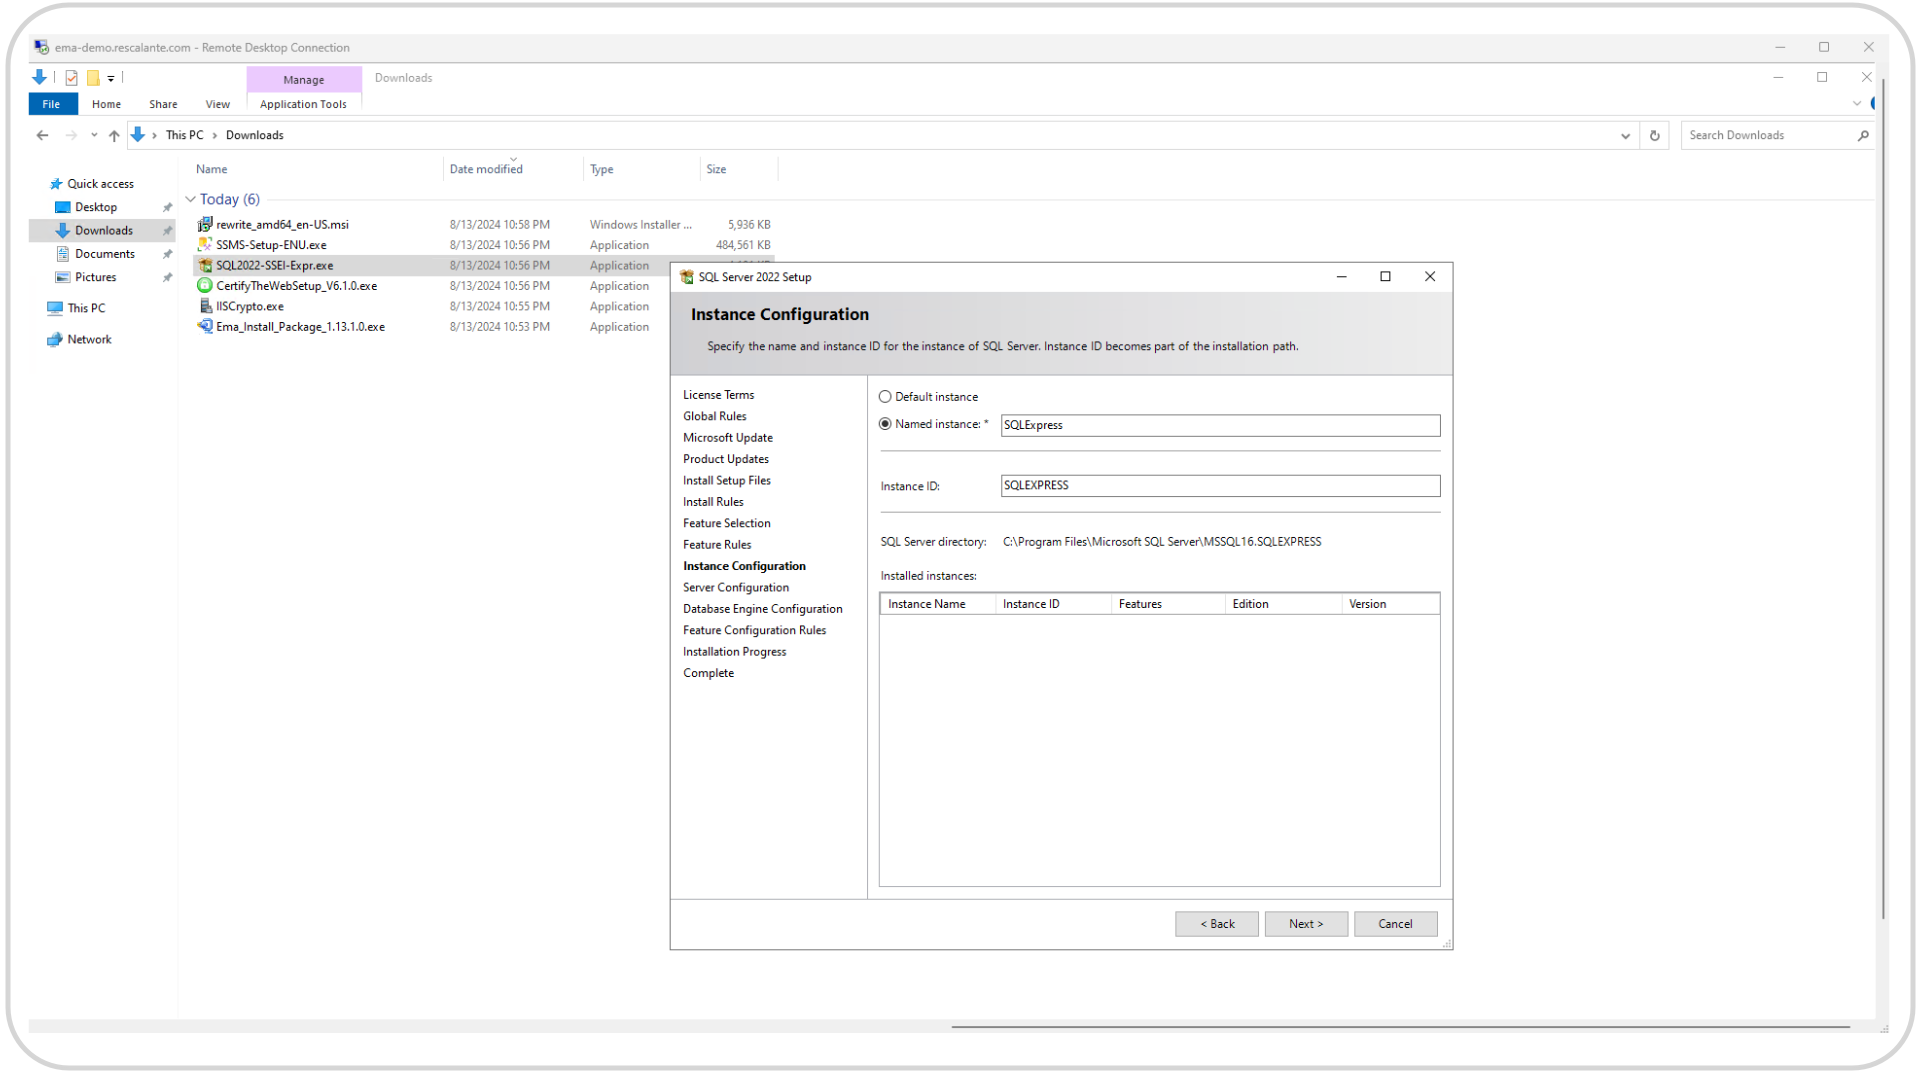Image resolution: width=1920 pixels, height=1080 pixels.
Task: Click the Version column header in installed instances
Action: pyautogui.click(x=1390, y=604)
